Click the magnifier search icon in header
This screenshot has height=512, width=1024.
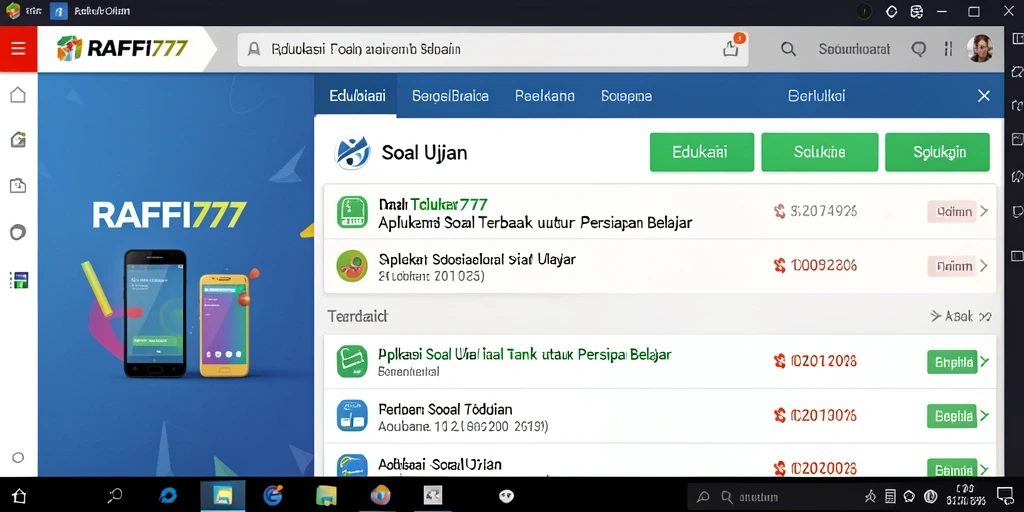[x=788, y=49]
